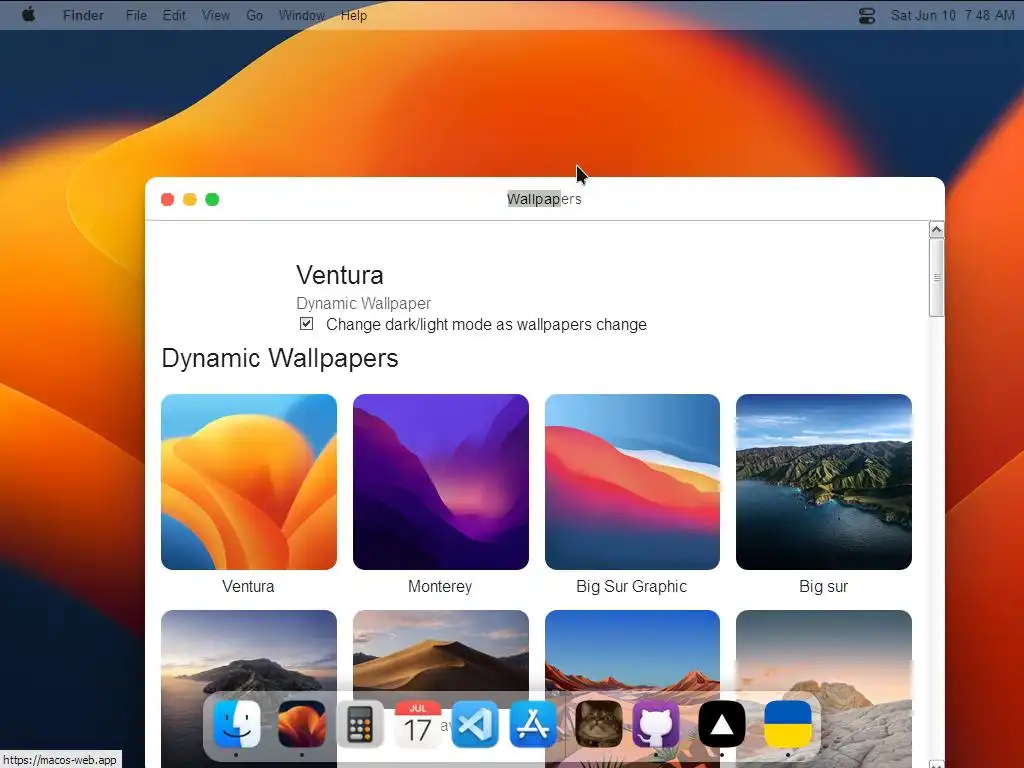Click the Dynamic Wallpaper subtitle text
Image resolution: width=1024 pixels, height=768 pixels.
pos(364,304)
